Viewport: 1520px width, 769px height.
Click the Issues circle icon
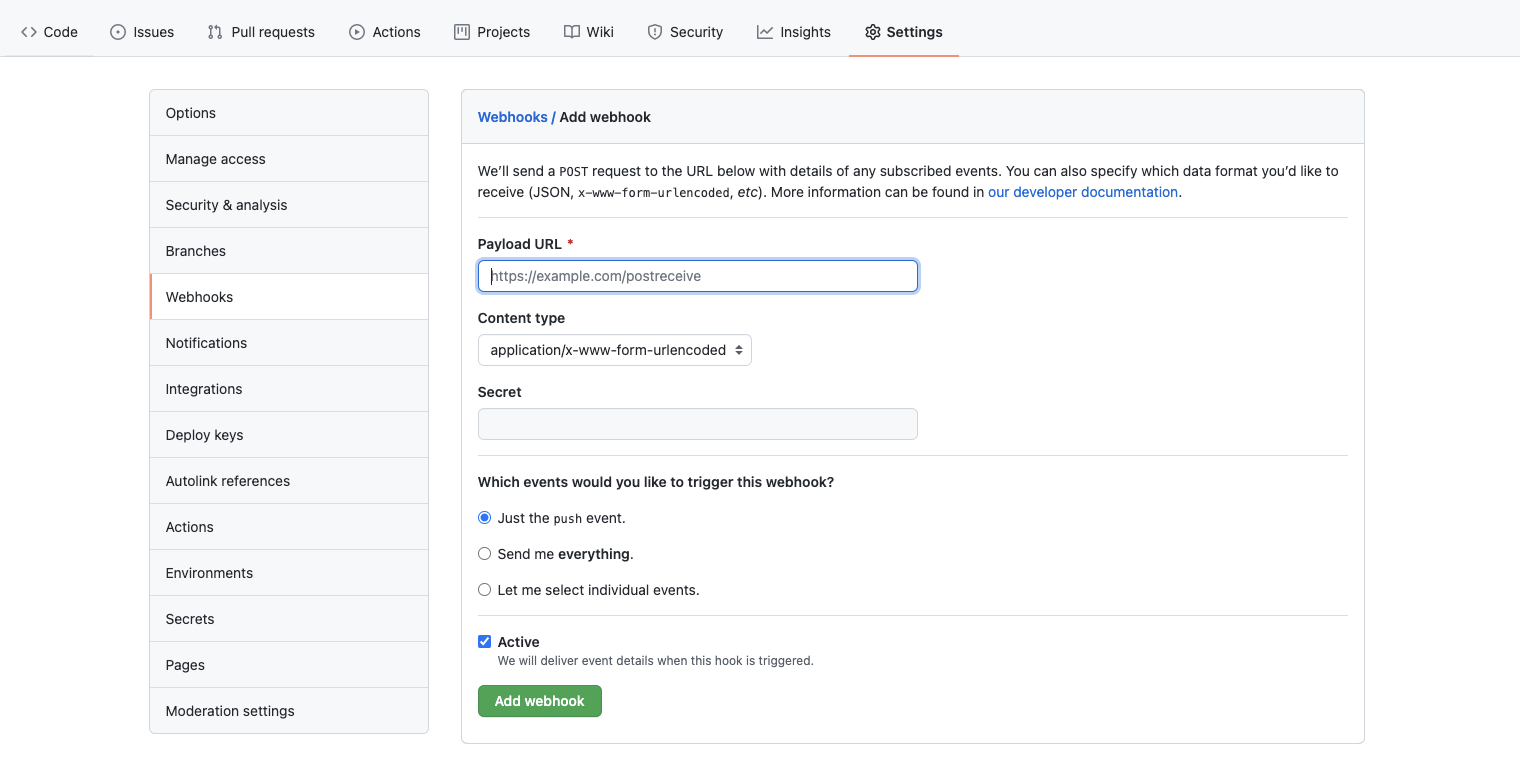click(x=118, y=32)
